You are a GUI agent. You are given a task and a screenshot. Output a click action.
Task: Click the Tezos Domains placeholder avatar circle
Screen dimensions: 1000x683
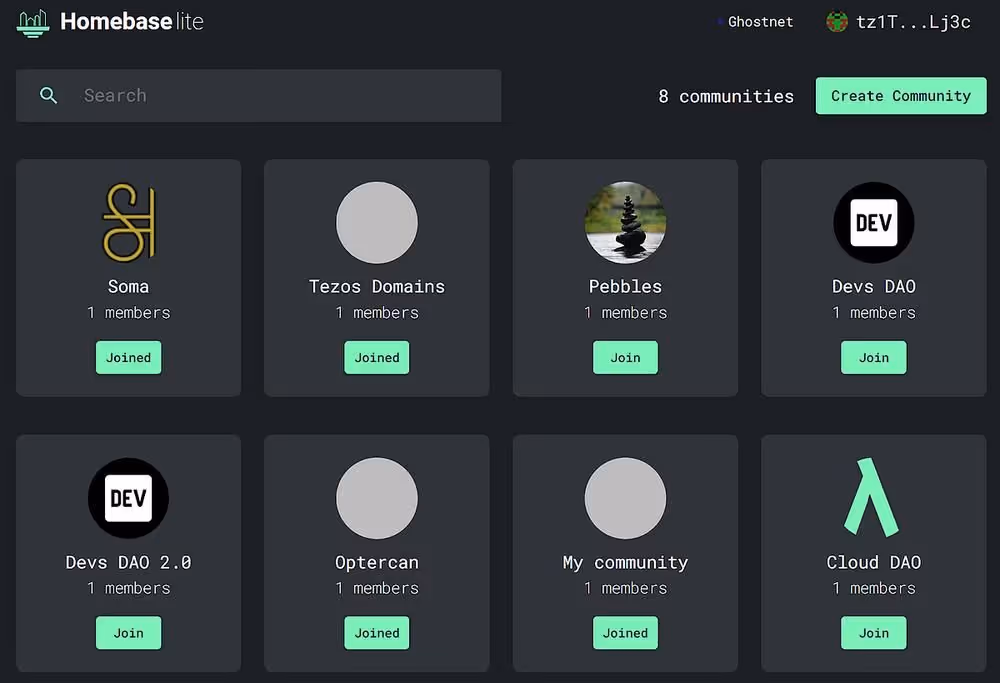point(376,222)
